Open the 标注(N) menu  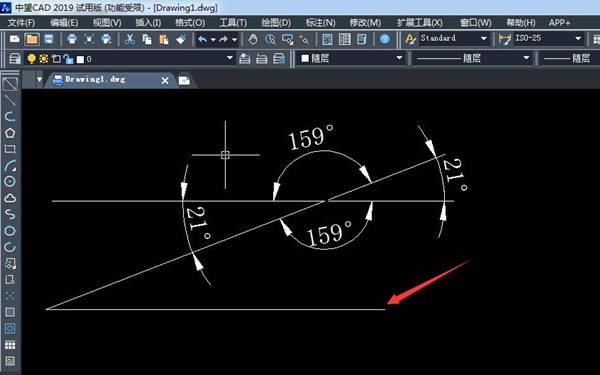[x=320, y=23]
